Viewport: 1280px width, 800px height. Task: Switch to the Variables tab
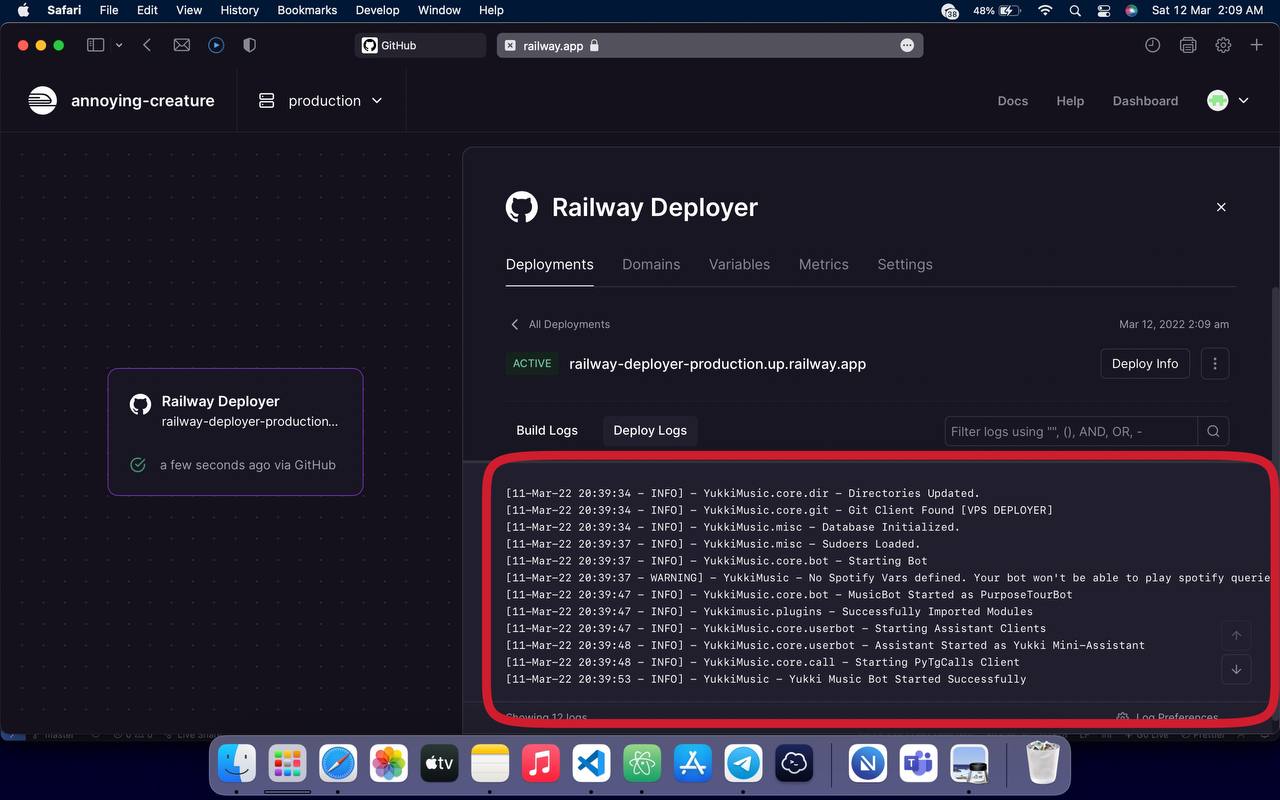(739, 264)
